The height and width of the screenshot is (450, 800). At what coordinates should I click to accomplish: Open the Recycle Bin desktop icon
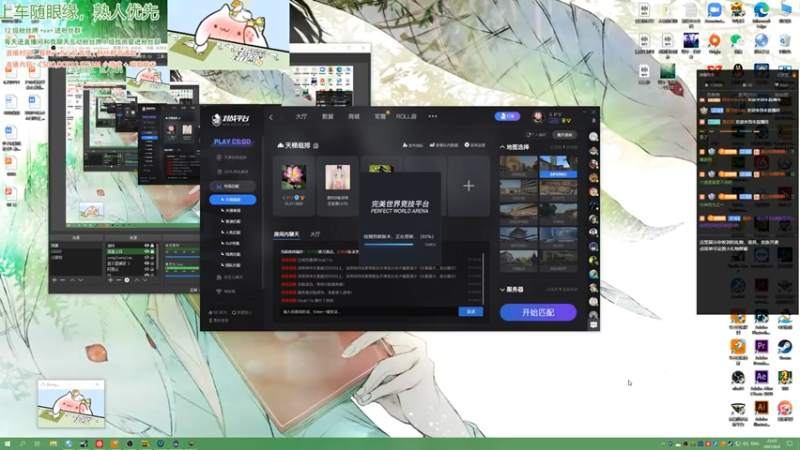(785, 43)
